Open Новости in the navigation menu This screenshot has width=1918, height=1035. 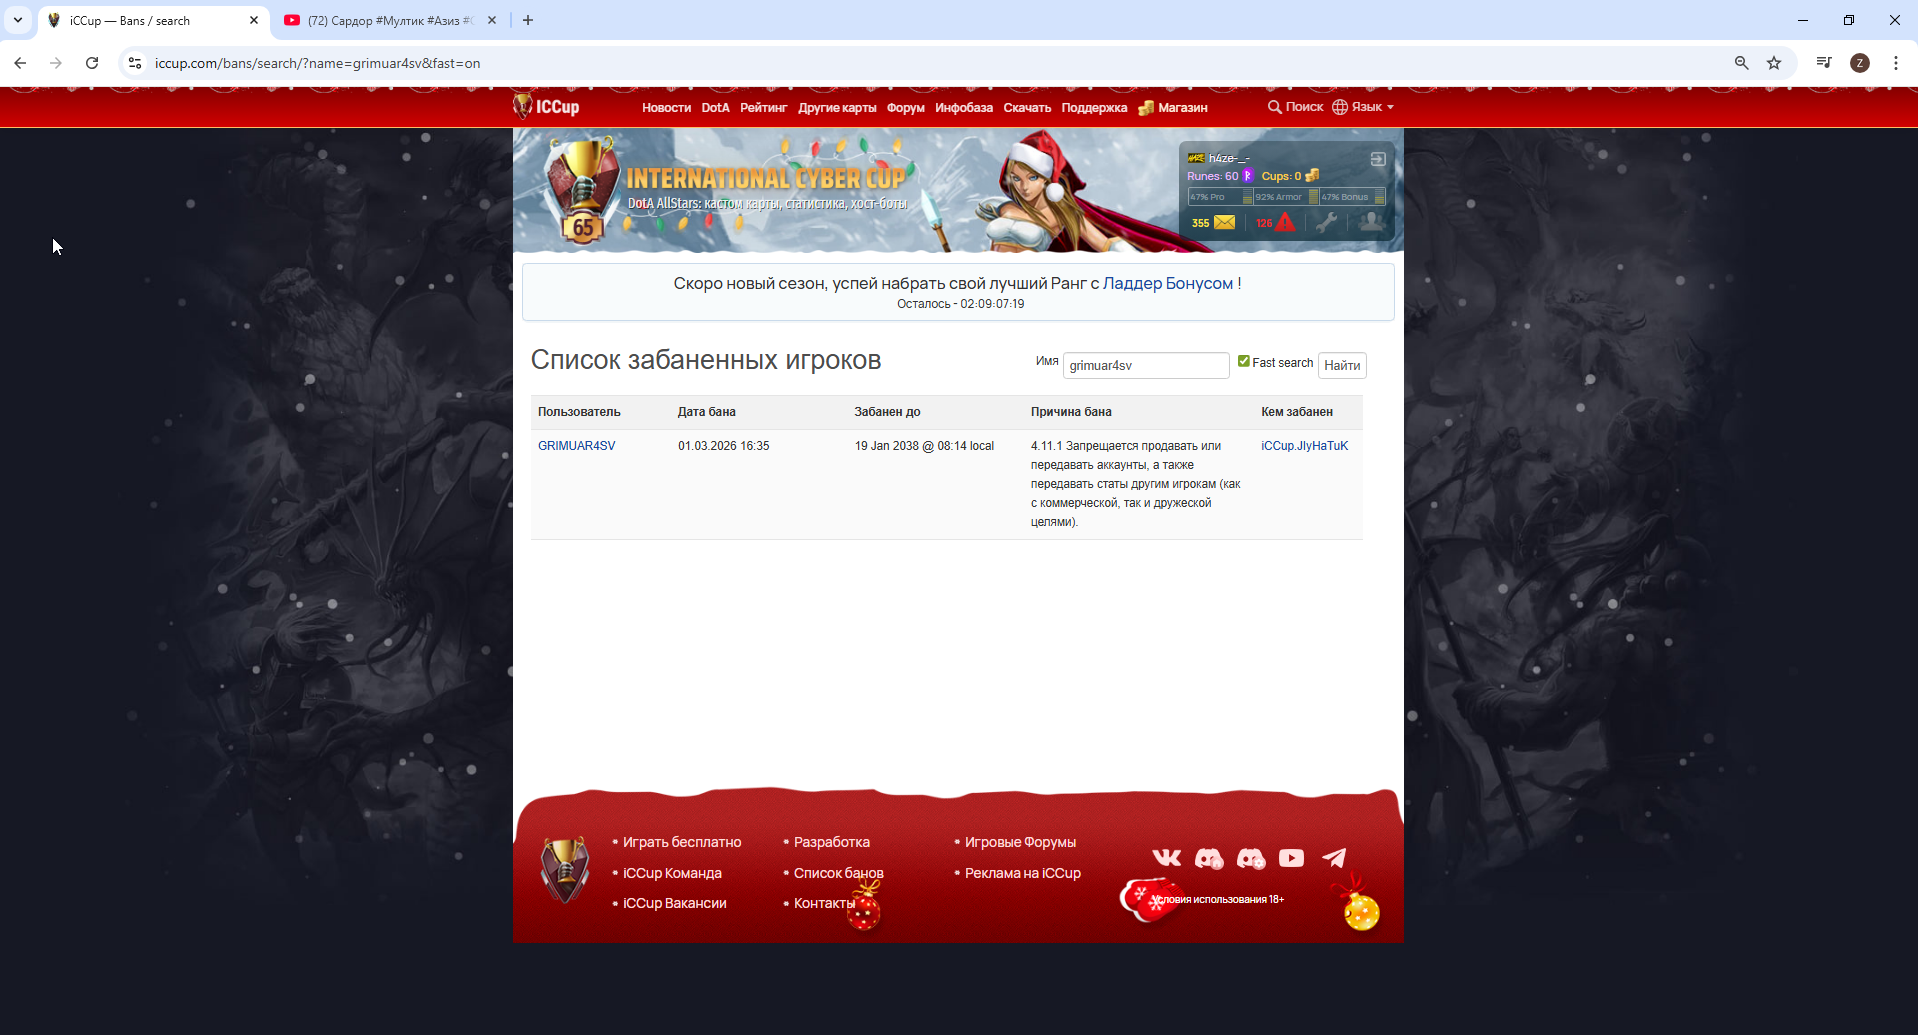point(667,108)
